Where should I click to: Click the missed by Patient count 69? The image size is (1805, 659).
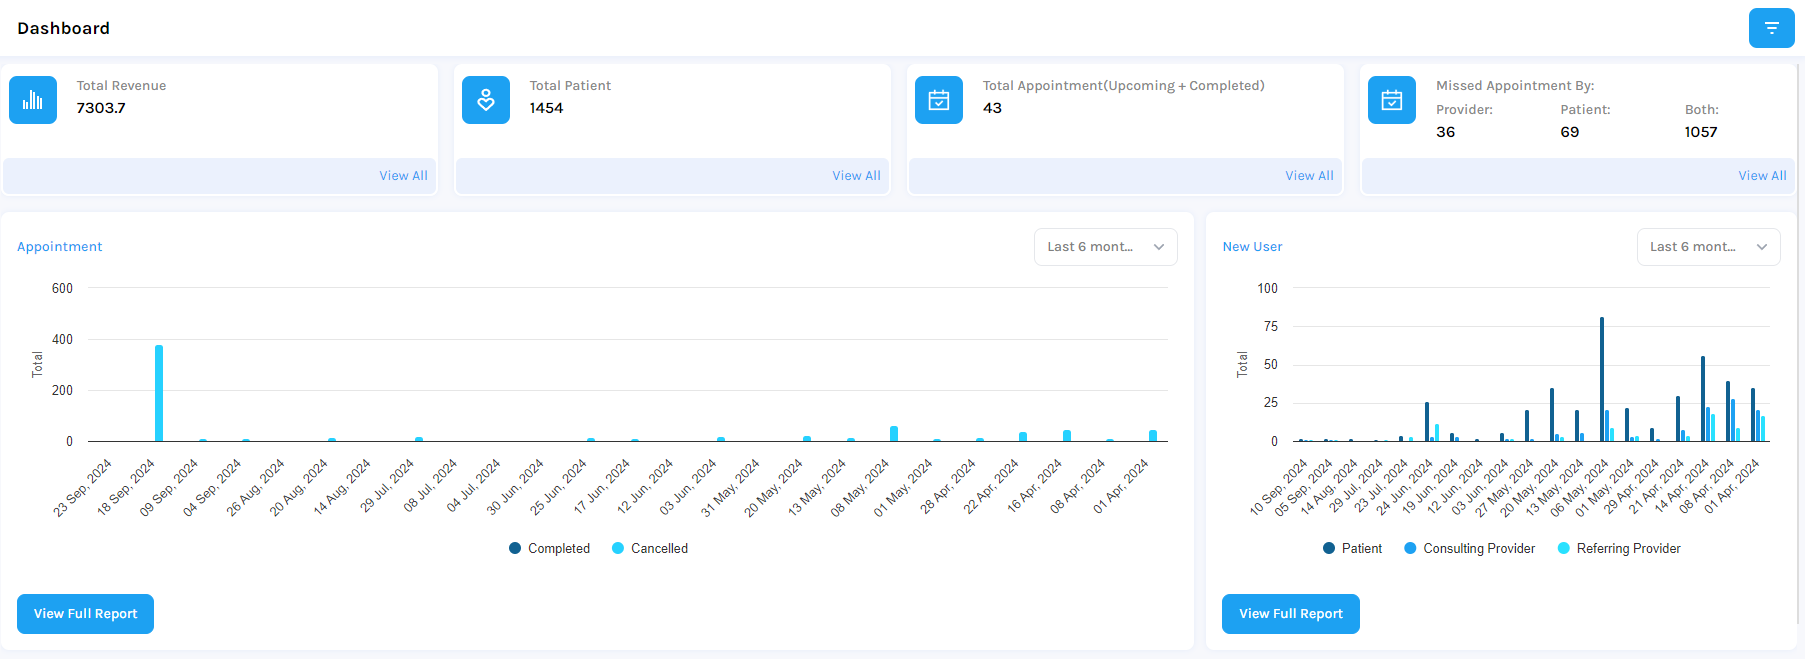tap(1570, 132)
